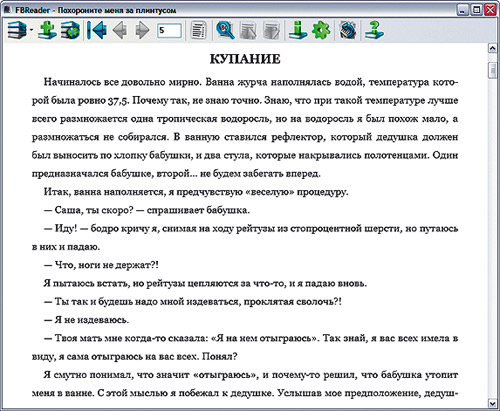Image resolution: width=500 pixels, height=411 pixels.
Task: Show the table of contents
Action: pos(199,30)
